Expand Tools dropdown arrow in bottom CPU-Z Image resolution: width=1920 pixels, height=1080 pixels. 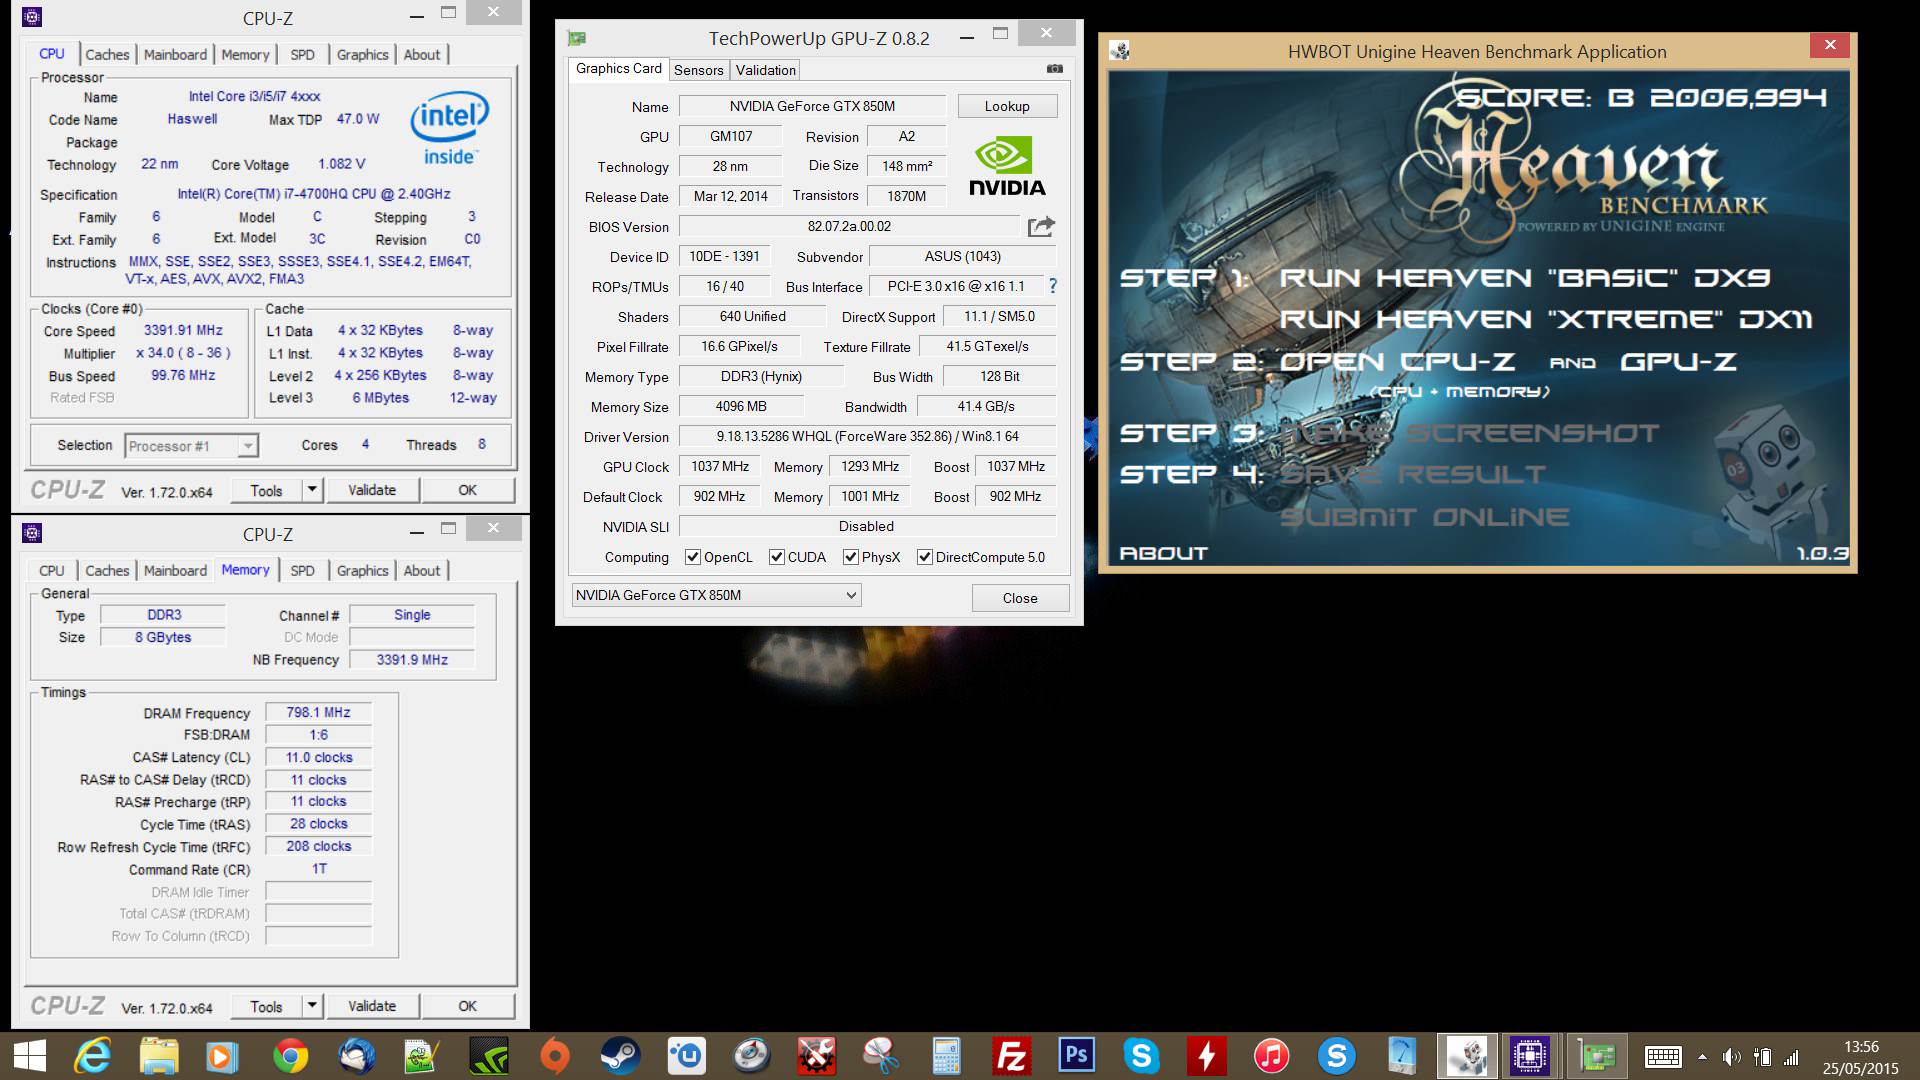[x=312, y=1006]
